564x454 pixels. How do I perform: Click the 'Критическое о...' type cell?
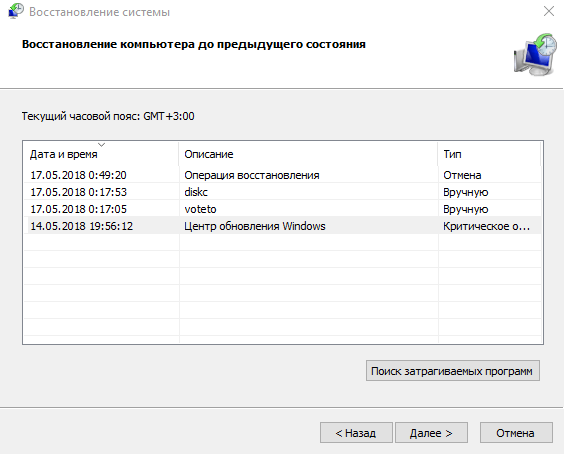point(486,226)
